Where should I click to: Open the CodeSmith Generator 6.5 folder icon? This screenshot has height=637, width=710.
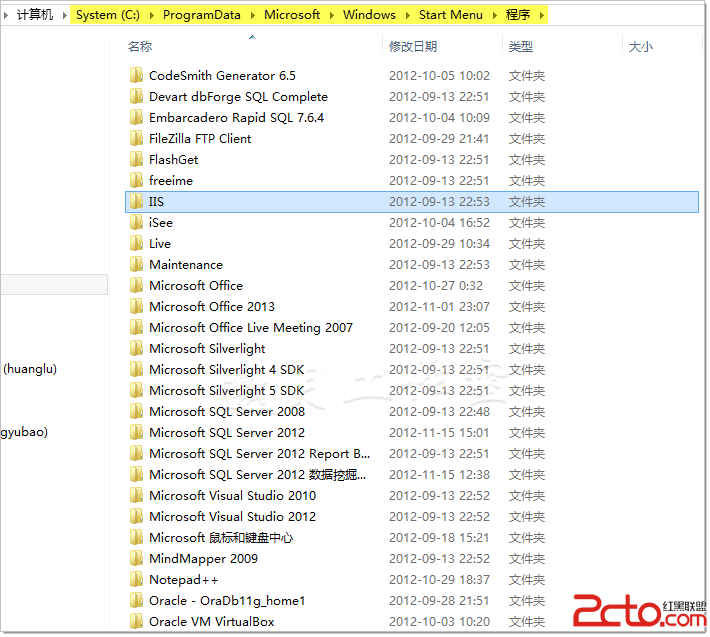click(136, 76)
